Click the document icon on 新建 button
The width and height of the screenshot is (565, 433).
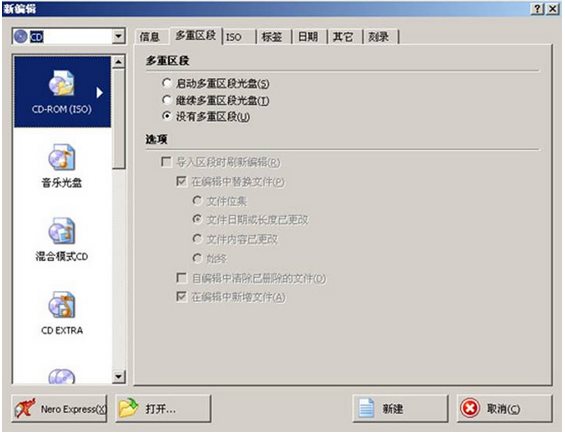[x=366, y=409]
